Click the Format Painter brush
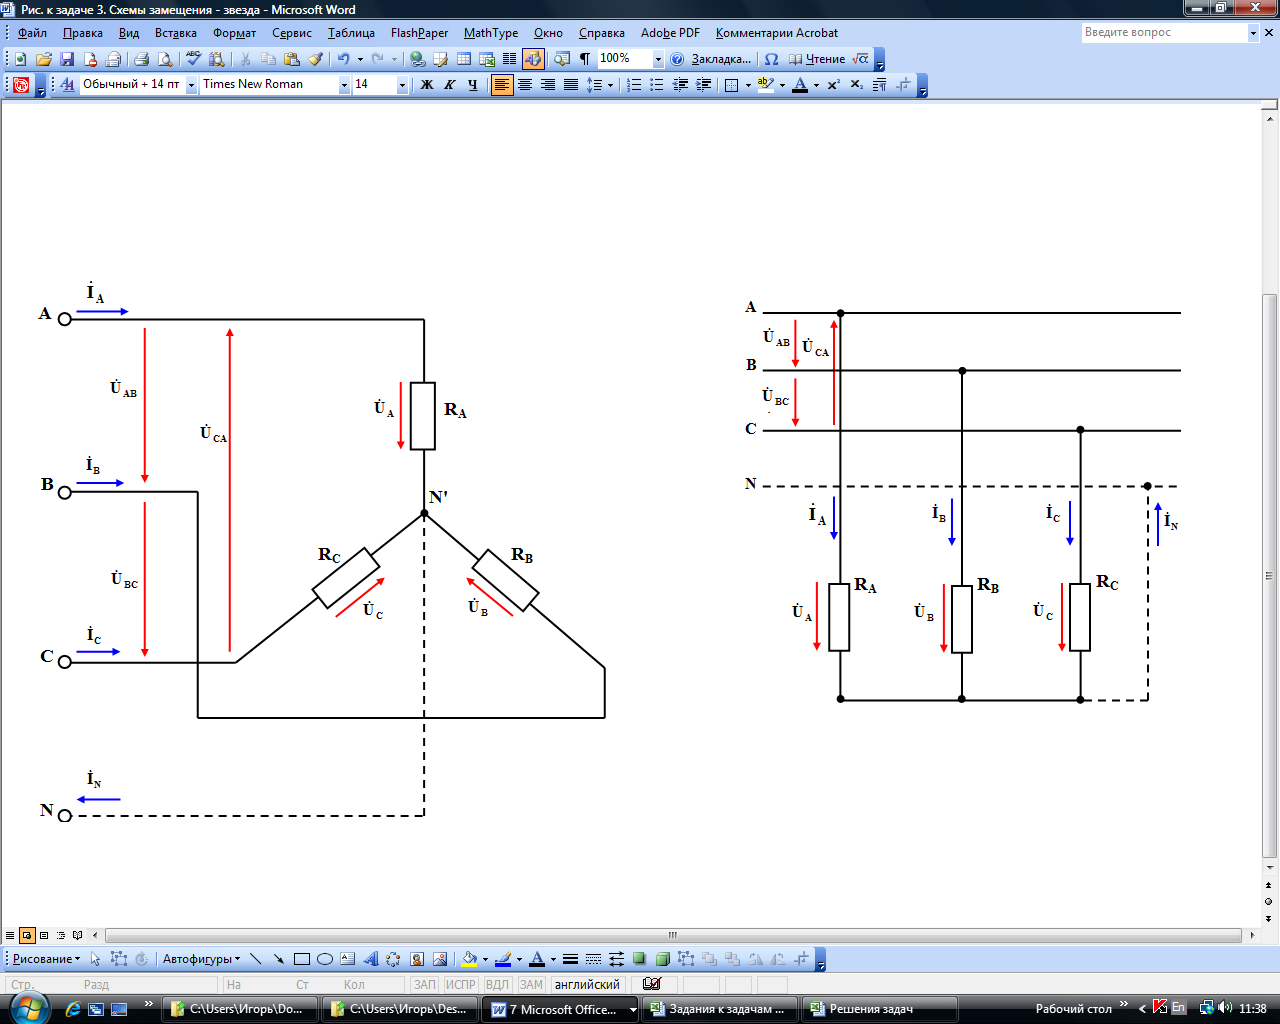The image size is (1280, 1024). (x=316, y=59)
